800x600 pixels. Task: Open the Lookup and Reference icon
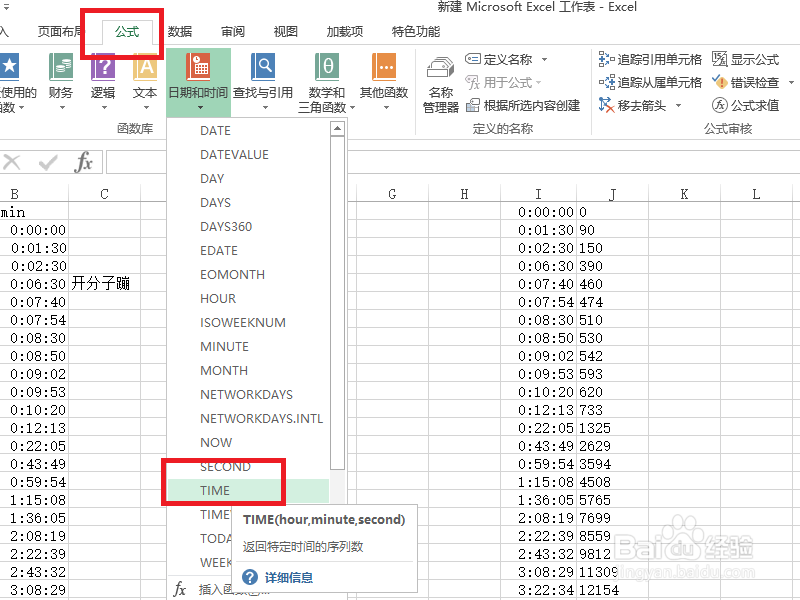click(263, 67)
